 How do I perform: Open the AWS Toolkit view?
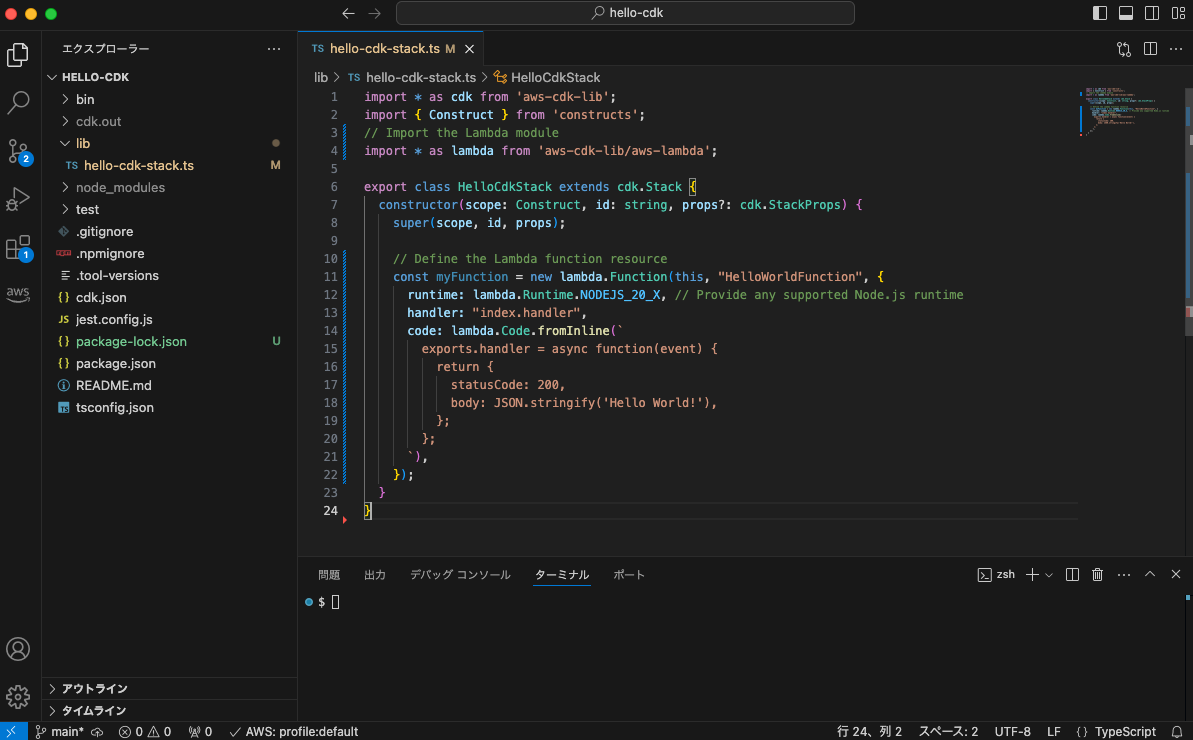pyautogui.click(x=17, y=294)
